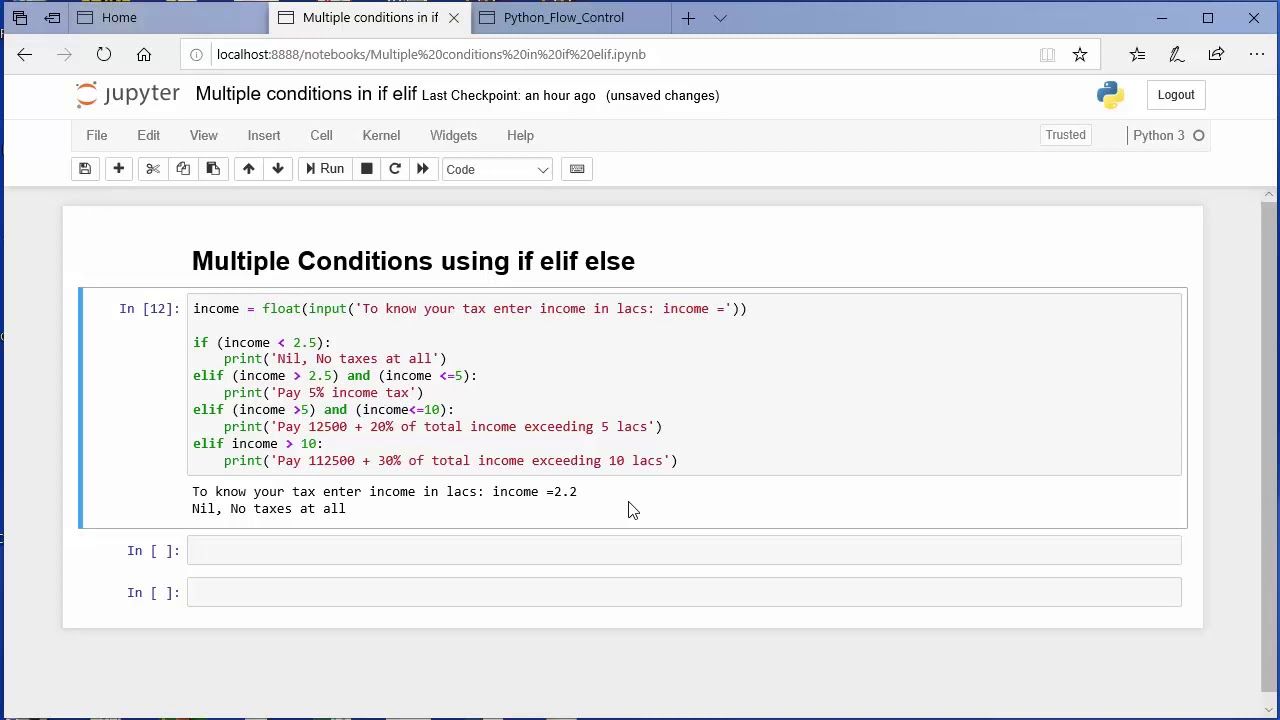The height and width of the screenshot is (720, 1280).
Task: Open the tab preview chevron dropdown
Action: click(x=720, y=18)
